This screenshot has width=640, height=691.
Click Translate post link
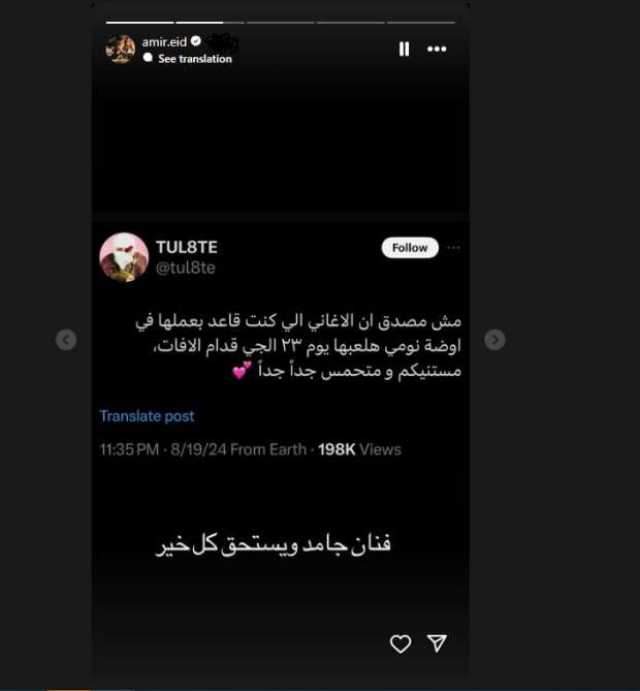(x=147, y=416)
